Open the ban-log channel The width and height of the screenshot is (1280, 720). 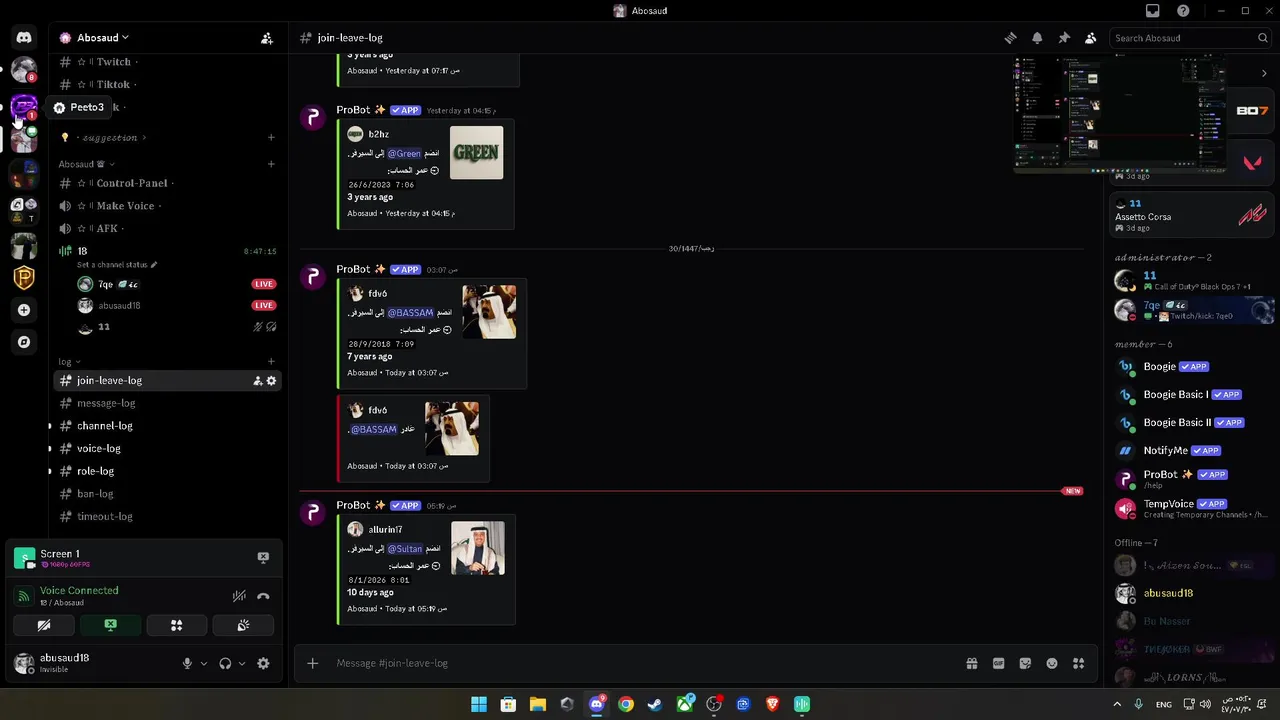(x=168, y=494)
